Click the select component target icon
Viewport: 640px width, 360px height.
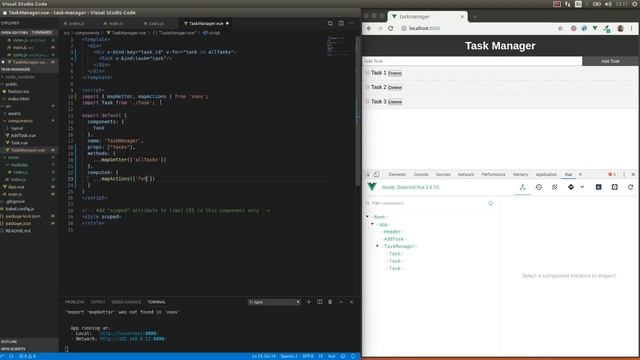pyautogui.click(x=491, y=203)
